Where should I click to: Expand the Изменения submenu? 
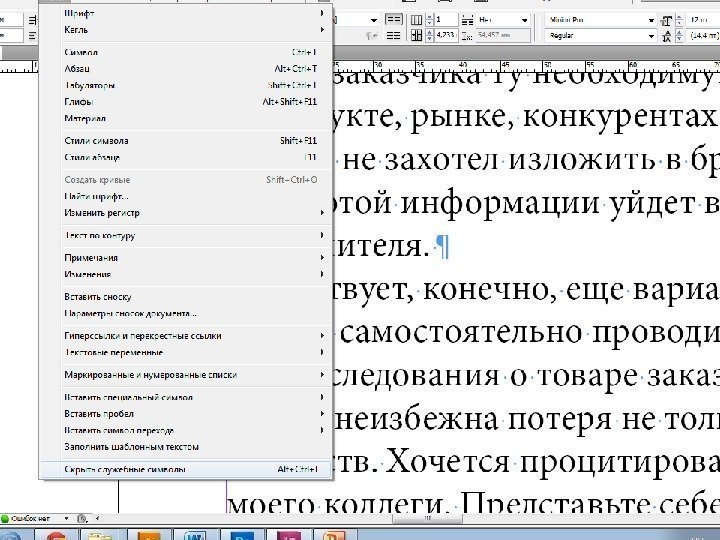[186, 275]
